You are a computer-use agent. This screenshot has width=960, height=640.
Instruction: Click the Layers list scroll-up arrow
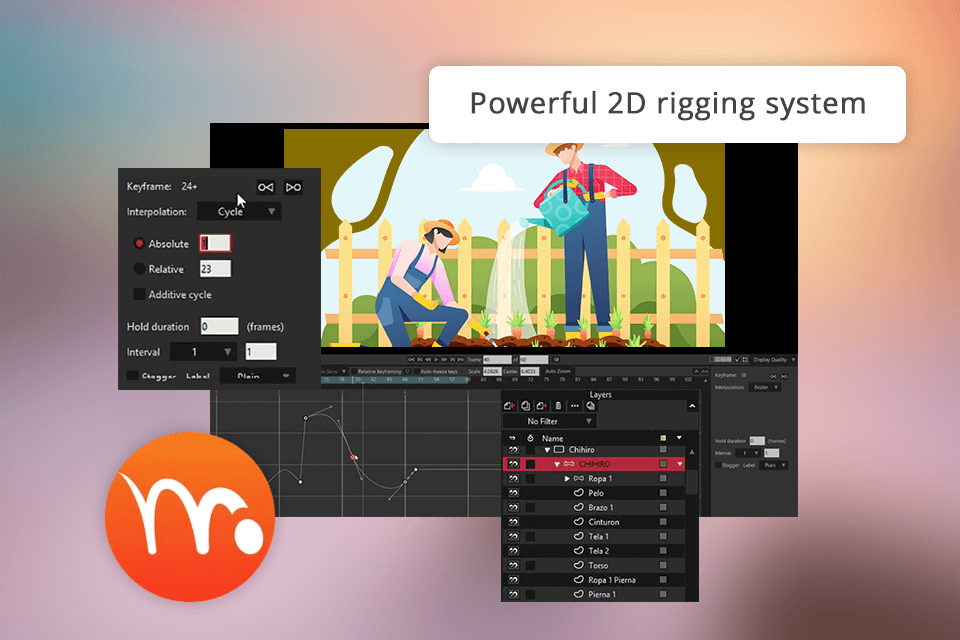coord(692,452)
